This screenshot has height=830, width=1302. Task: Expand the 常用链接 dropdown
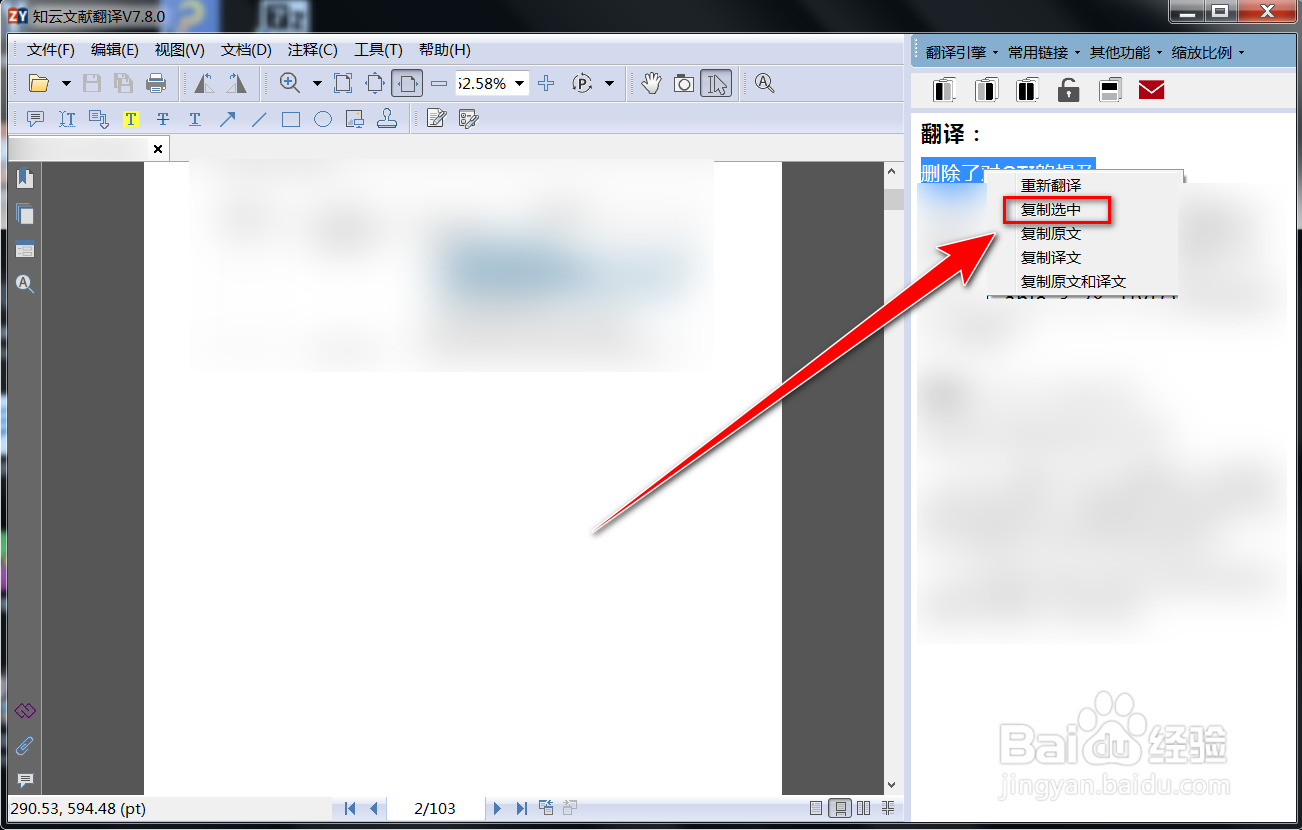click(1044, 52)
